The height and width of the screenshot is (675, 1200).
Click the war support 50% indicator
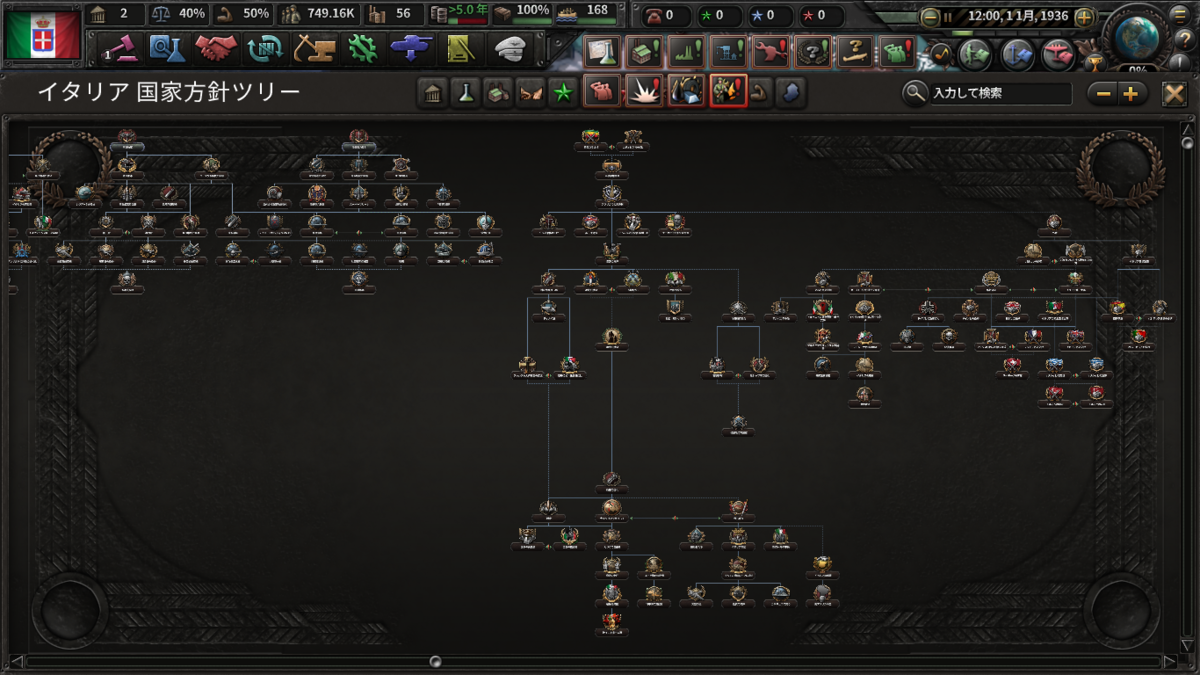[x=242, y=14]
